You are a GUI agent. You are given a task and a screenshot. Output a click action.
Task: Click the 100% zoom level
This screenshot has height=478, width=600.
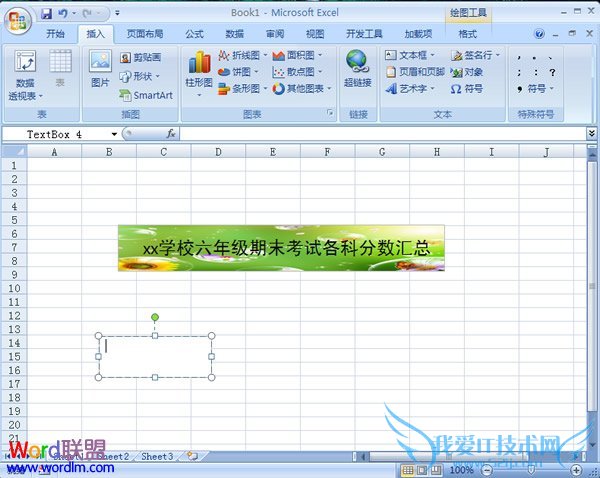(x=461, y=470)
